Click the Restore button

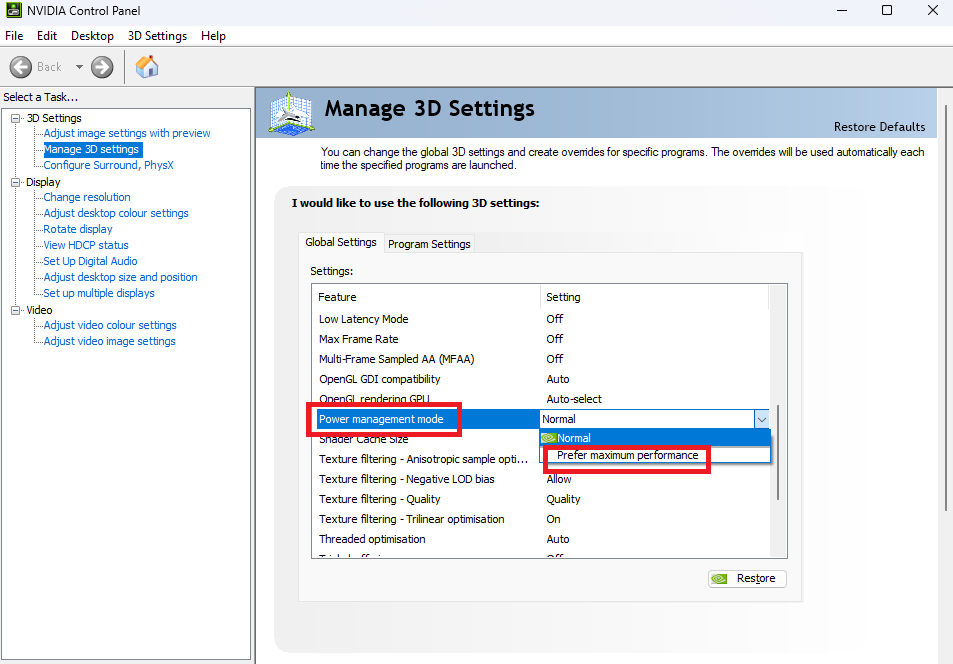[747, 578]
